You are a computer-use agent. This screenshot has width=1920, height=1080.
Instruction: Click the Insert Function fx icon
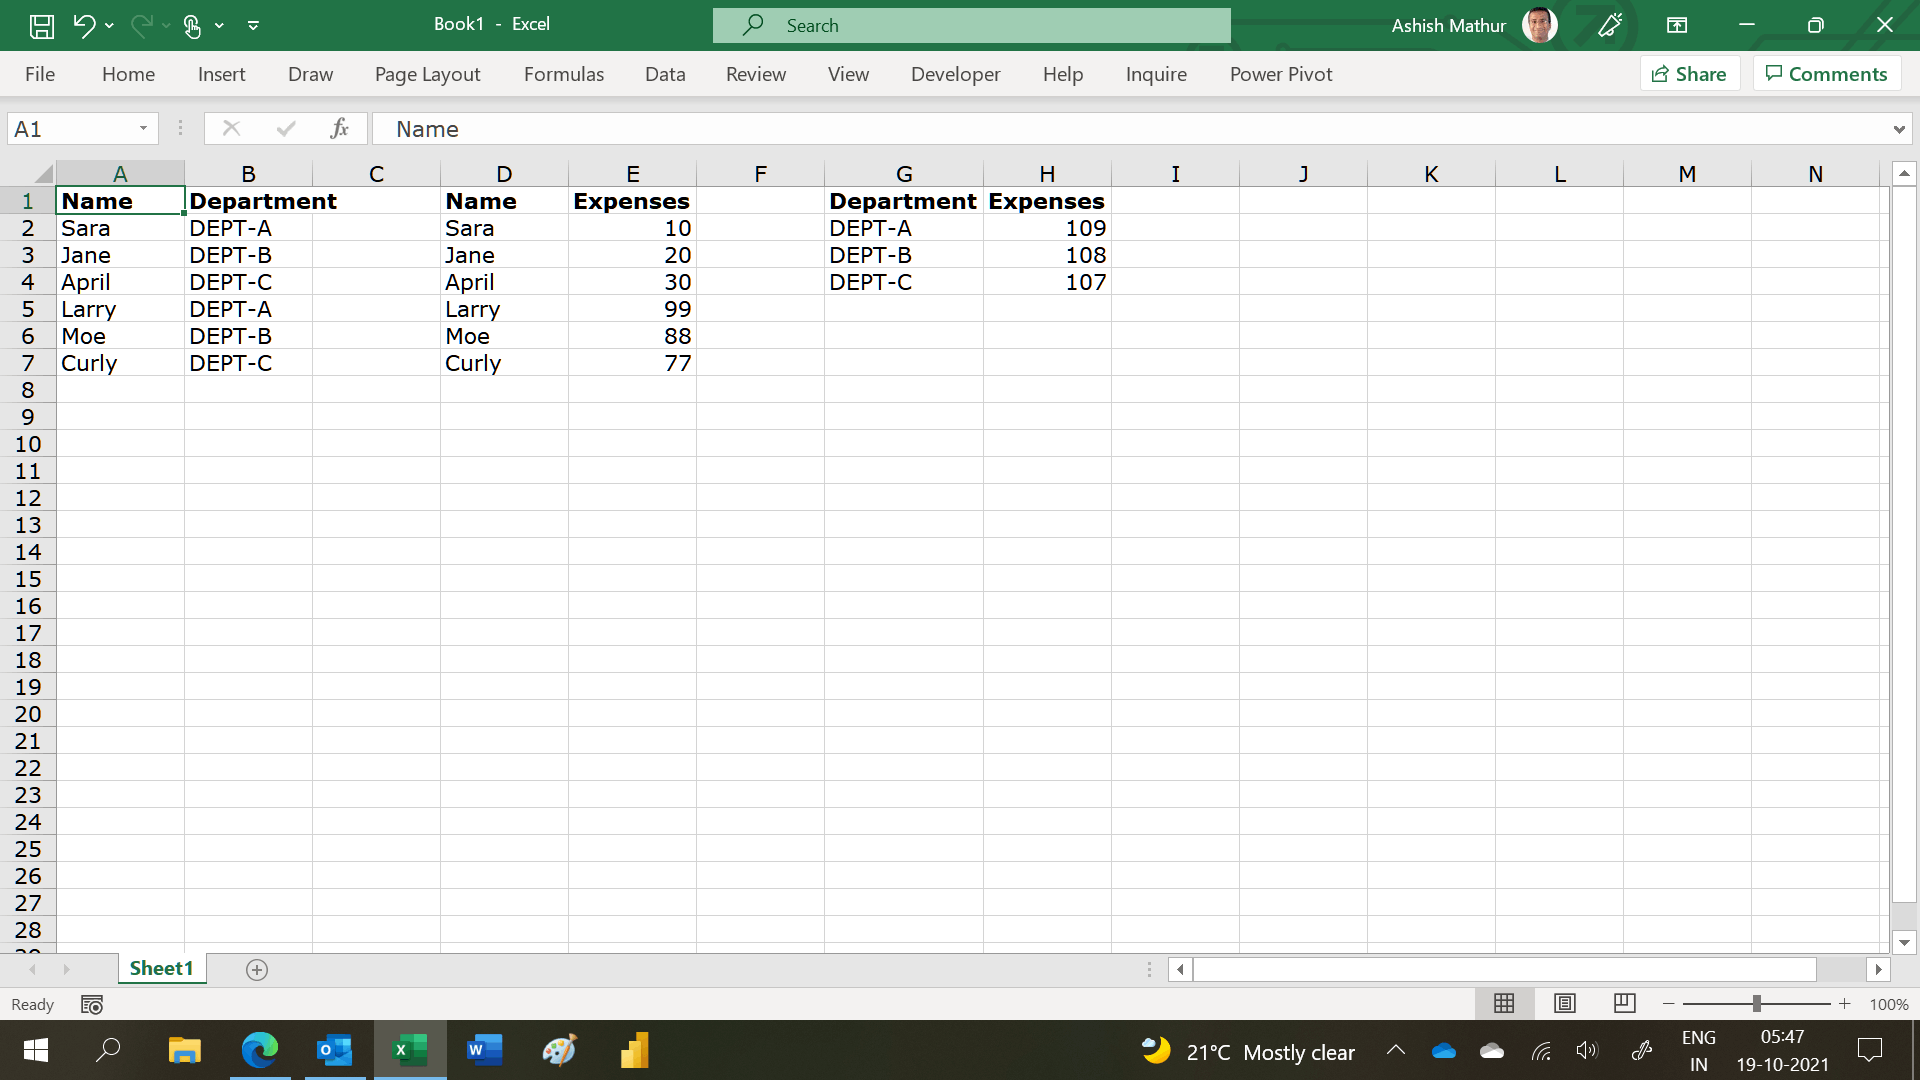tap(339, 128)
